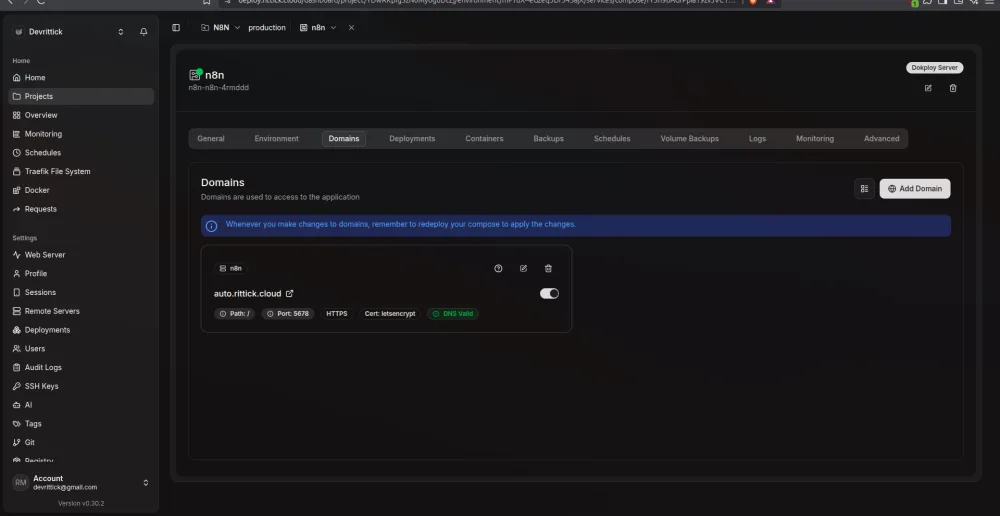Click the Path: / badge
This screenshot has height=516, width=1000.
pos(234,314)
